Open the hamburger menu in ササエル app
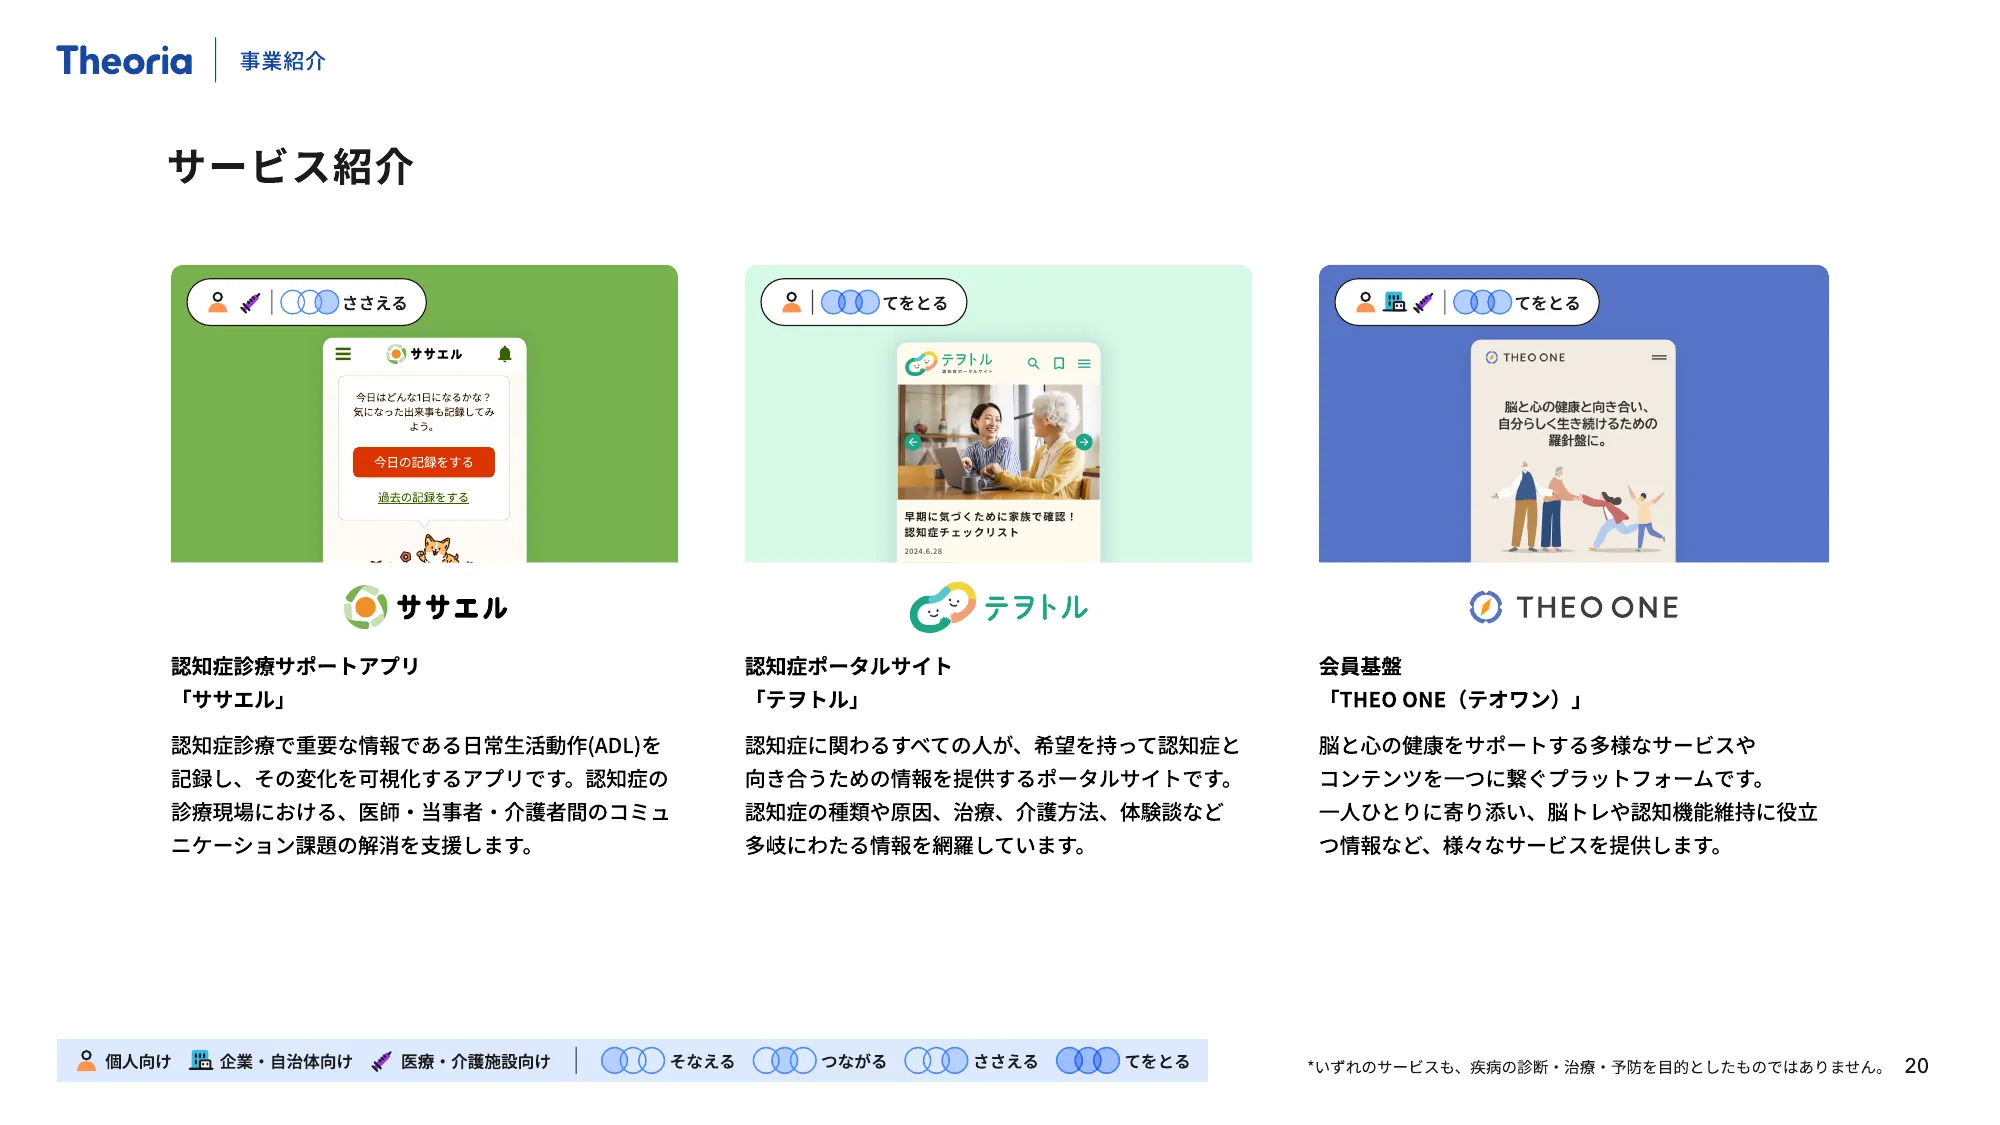 pos(343,354)
